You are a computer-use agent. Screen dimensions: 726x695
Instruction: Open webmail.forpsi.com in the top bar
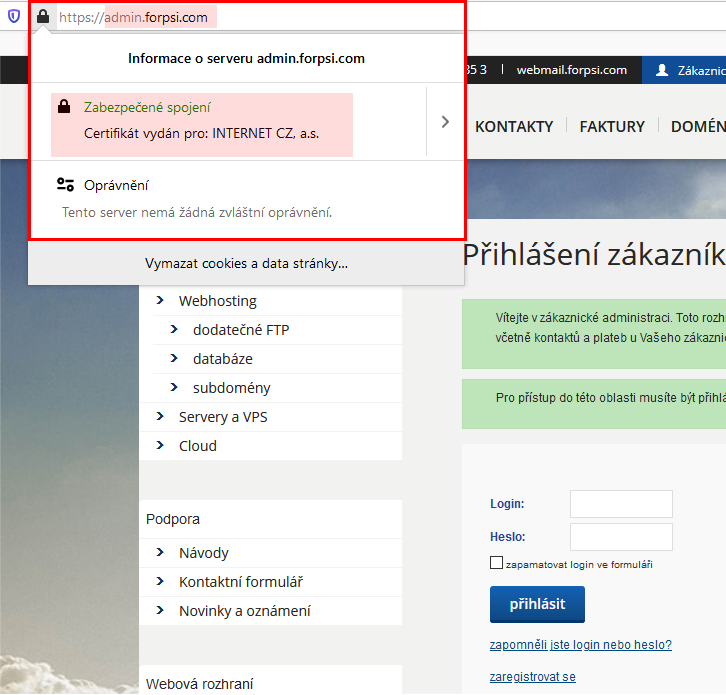(x=572, y=70)
